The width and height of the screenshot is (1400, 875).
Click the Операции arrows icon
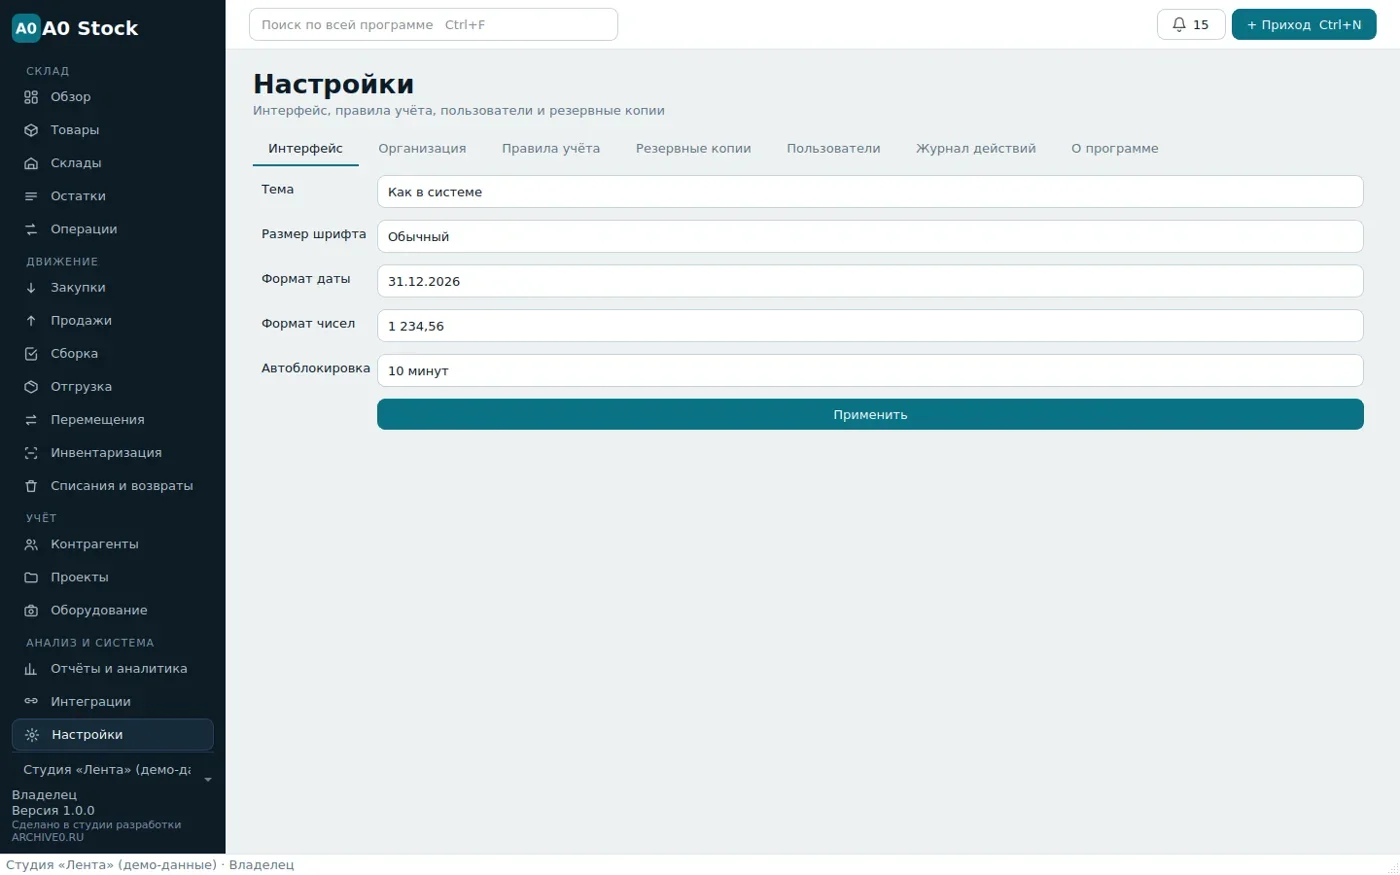tap(31, 229)
